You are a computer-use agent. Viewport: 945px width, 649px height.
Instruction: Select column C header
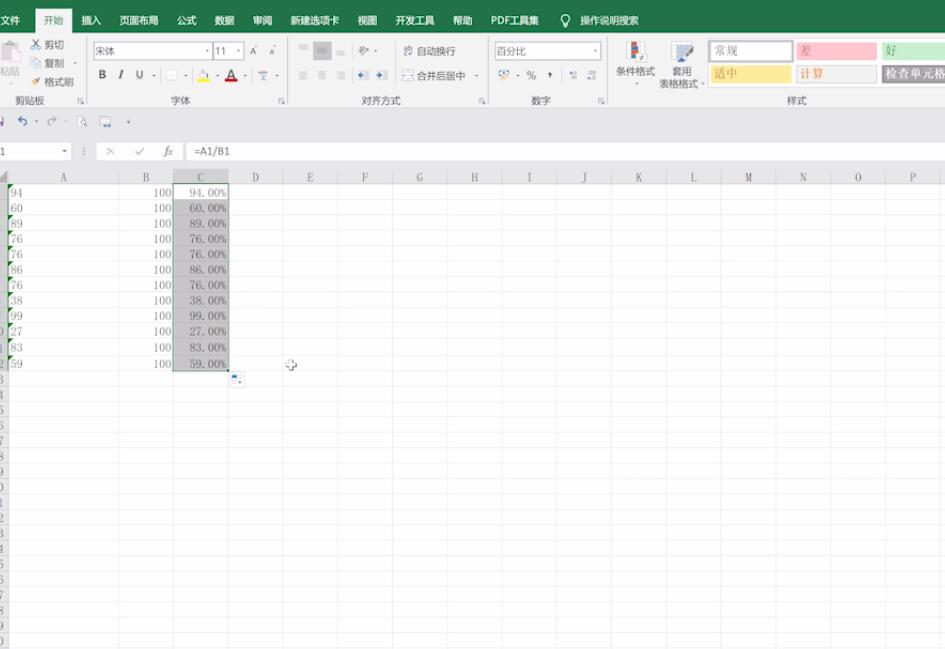point(201,177)
